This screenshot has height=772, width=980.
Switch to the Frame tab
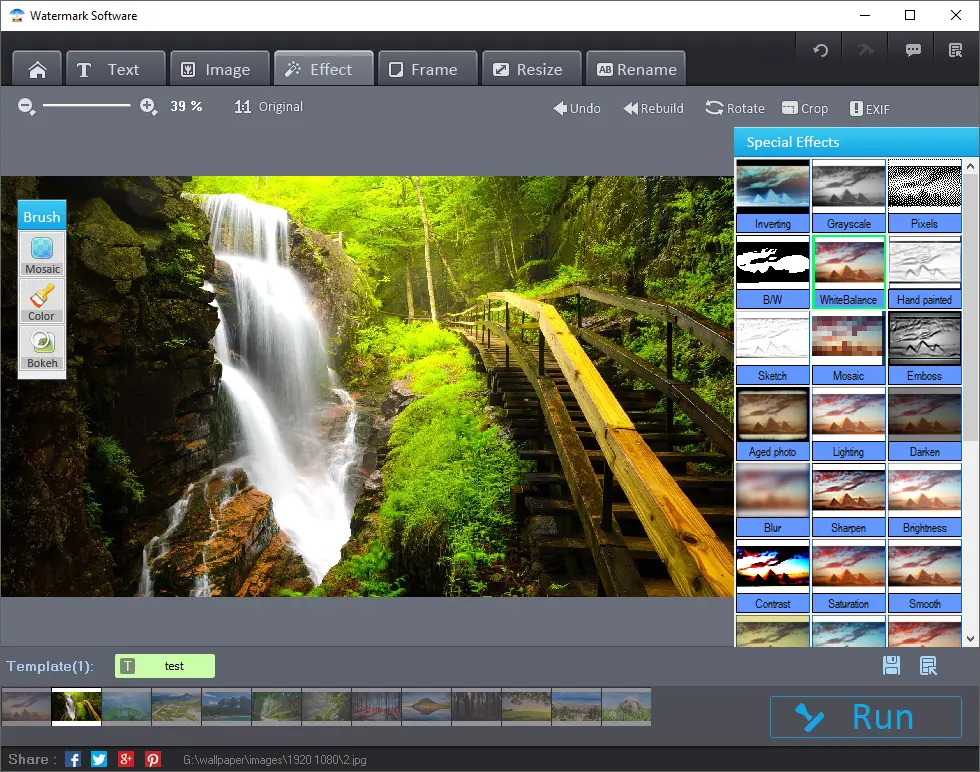click(x=428, y=69)
